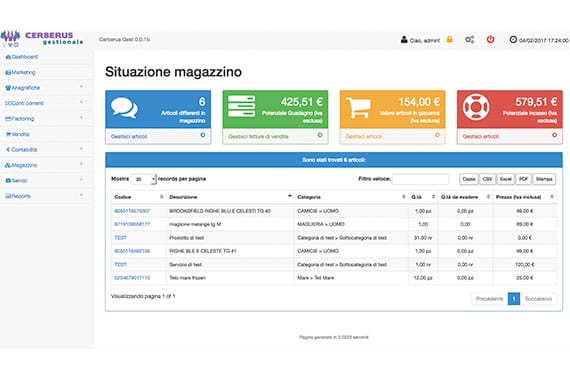
Task: Expand the Magazzino sidebar submenu arrow
Action: coord(81,164)
